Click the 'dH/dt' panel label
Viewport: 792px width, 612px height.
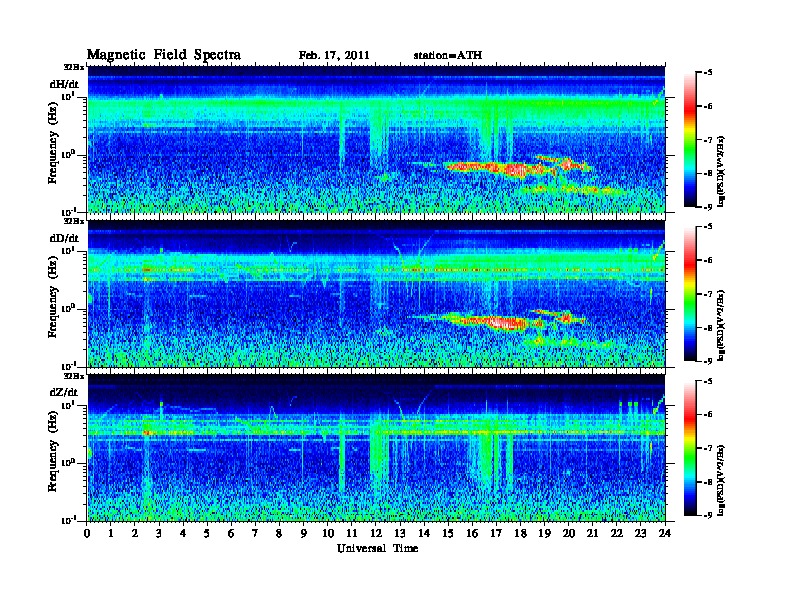64,84
